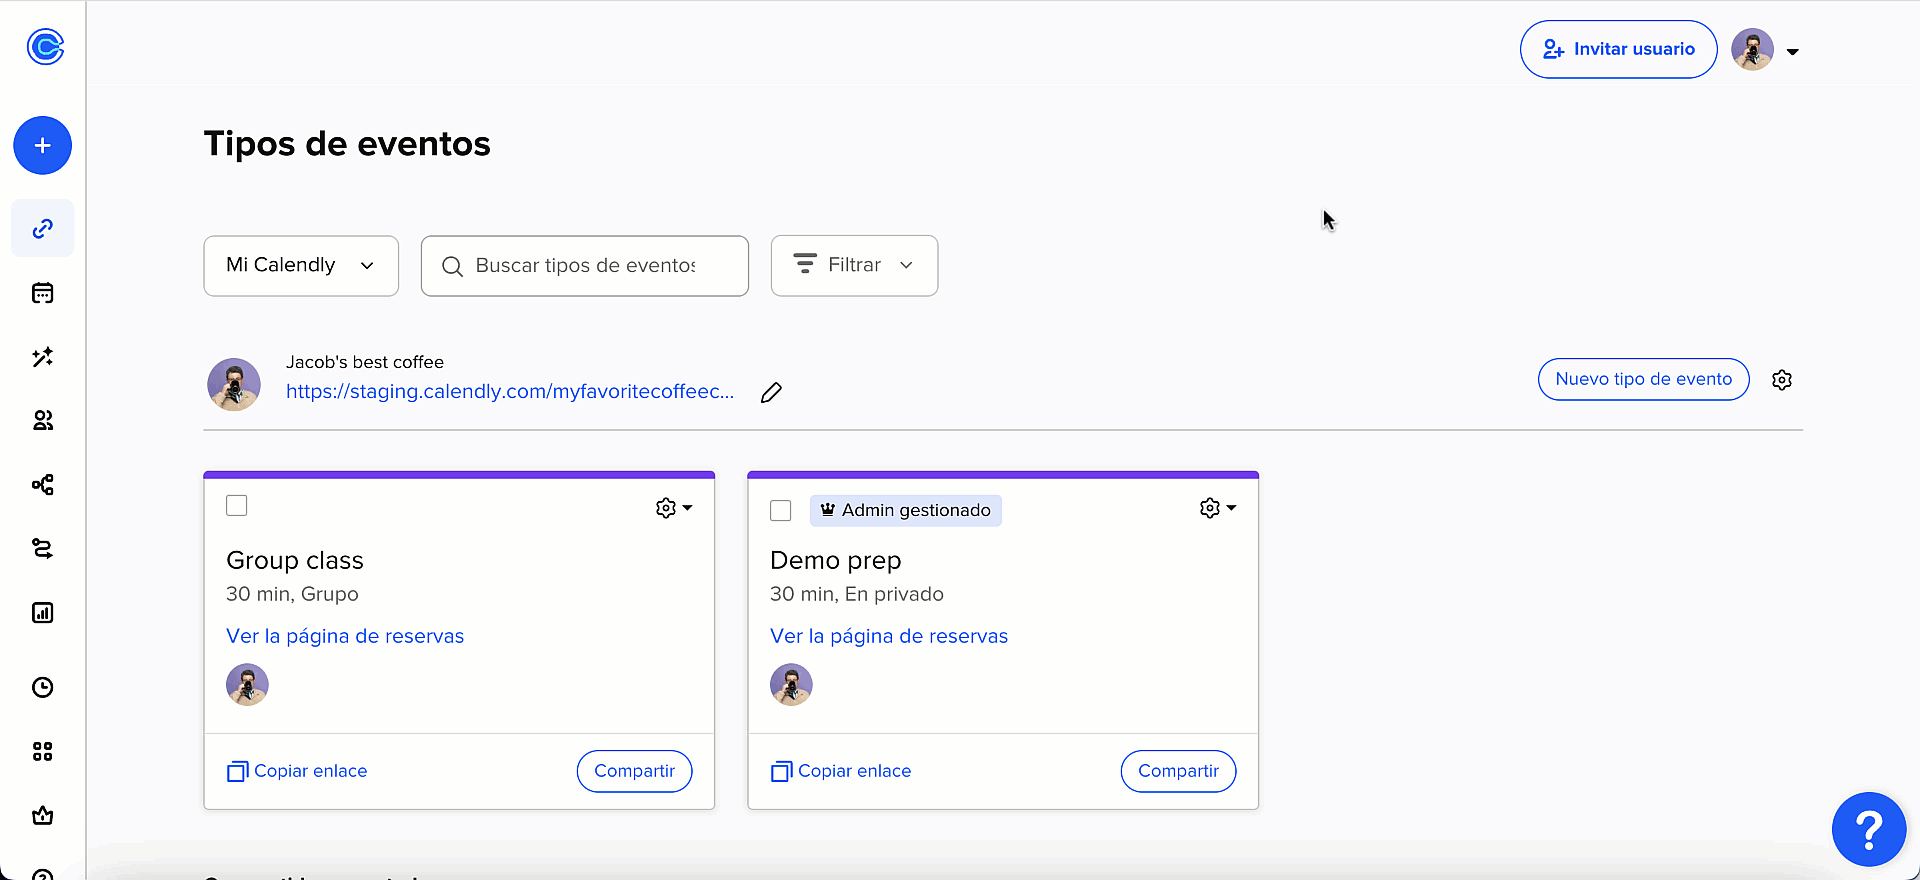This screenshot has height=880, width=1920.
Task: Open the Demo prep gear settings menu
Action: [x=1218, y=508]
